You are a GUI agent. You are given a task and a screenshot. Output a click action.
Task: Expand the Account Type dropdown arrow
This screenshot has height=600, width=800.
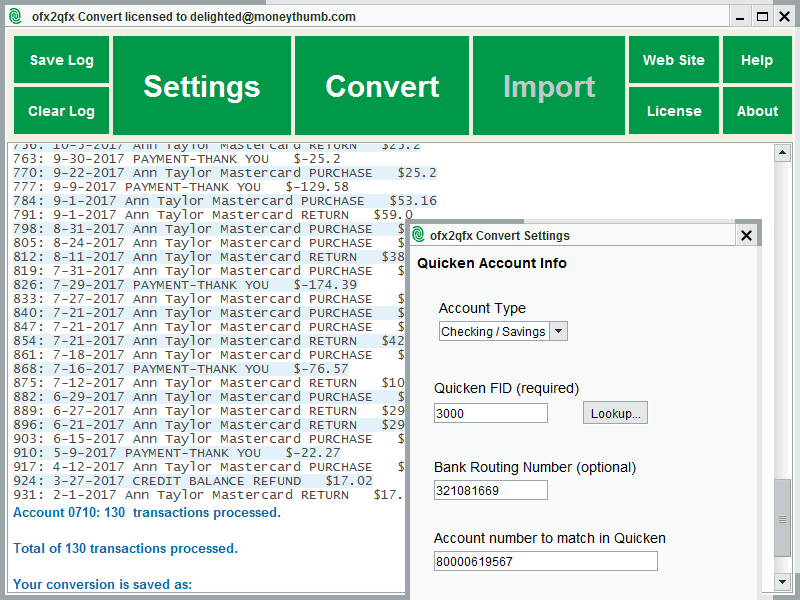[x=559, y=331]
